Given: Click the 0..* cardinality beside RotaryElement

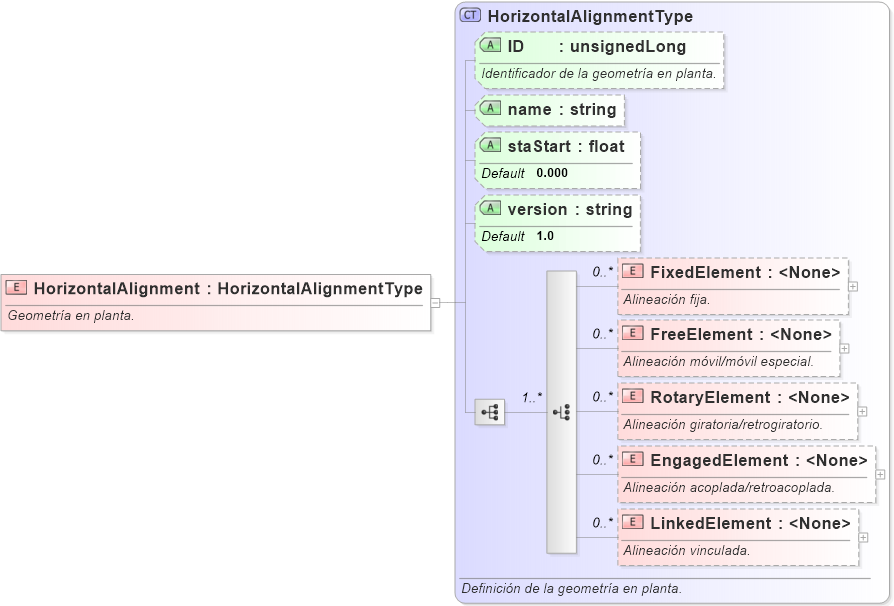Looking at the screenshot, I should pos(603,397).
